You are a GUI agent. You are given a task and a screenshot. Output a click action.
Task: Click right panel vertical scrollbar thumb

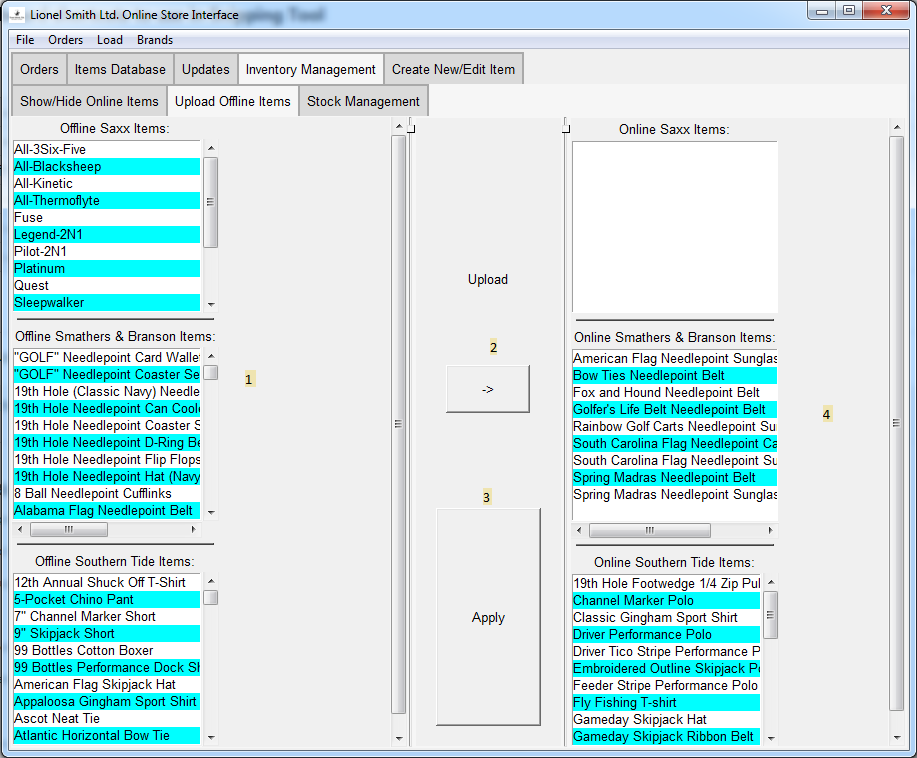[x=897, y=423]
